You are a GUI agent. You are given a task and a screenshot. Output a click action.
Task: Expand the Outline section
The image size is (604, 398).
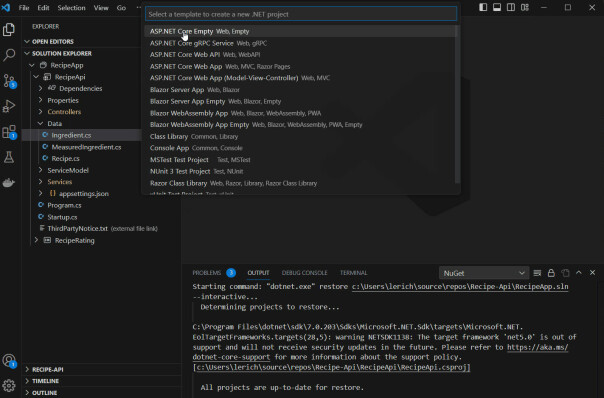point(27,393)
